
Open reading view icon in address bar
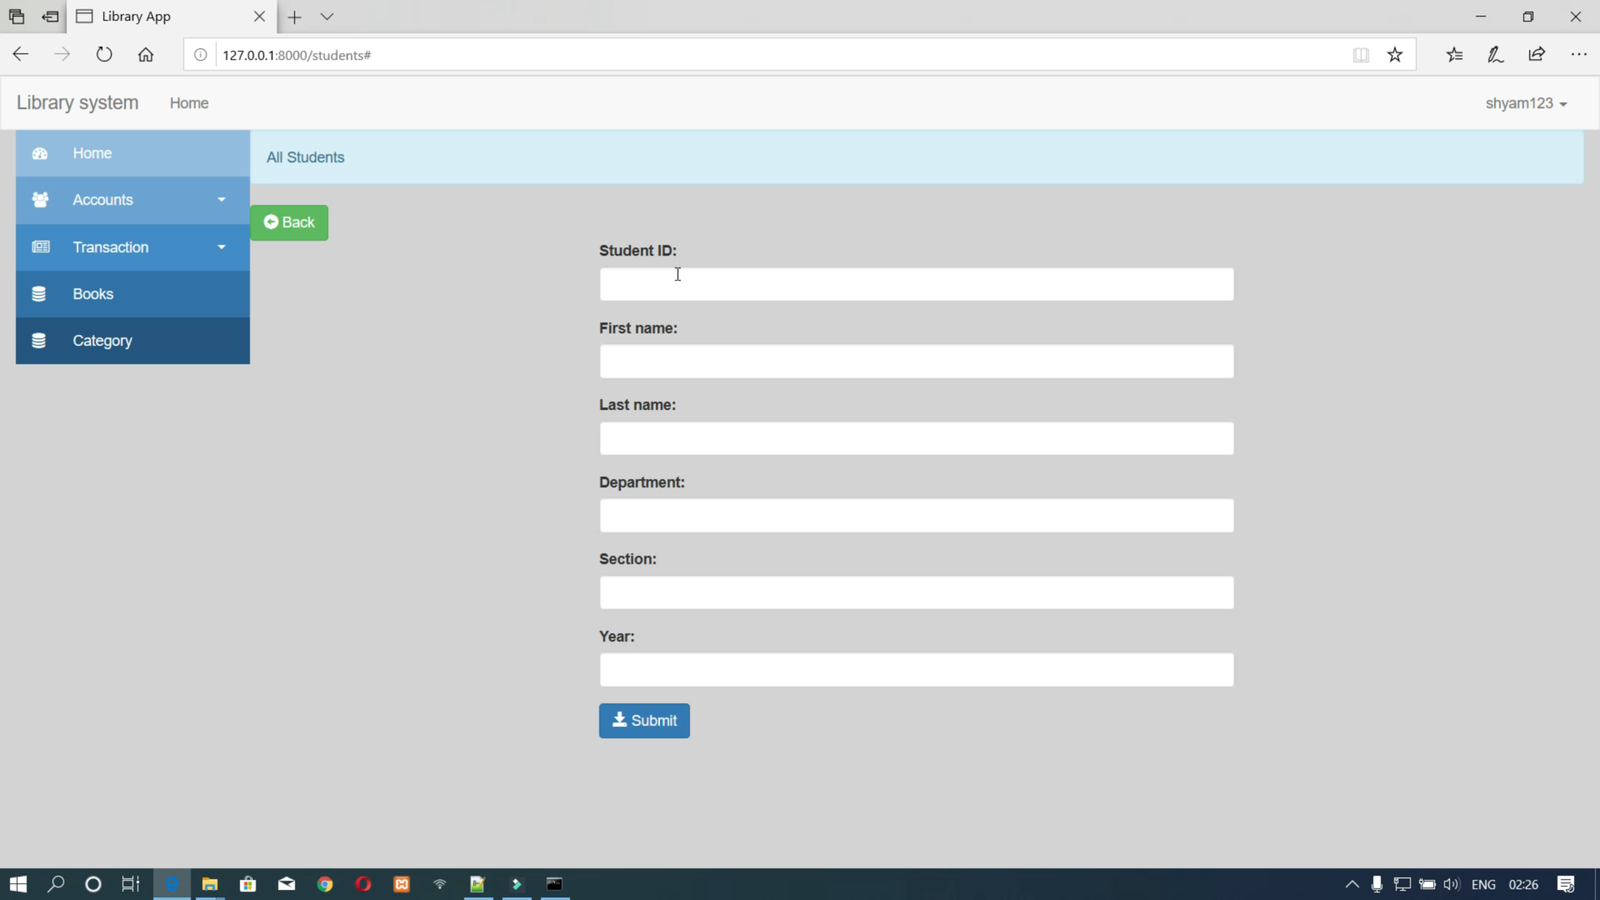(1361, 55)
